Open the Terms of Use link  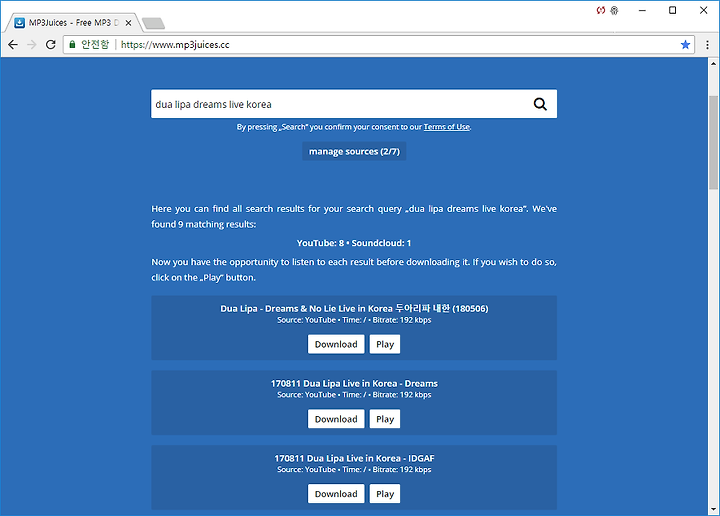pyautogui.click(x=446, y=127)
